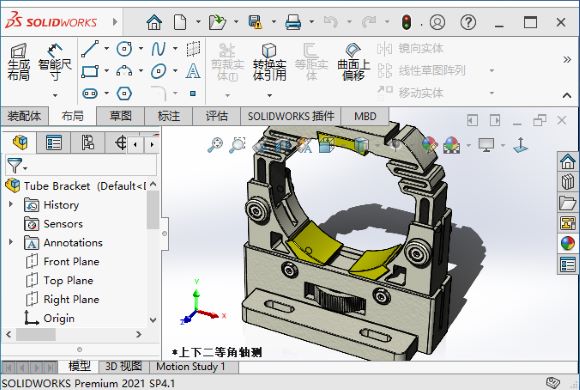This screenshot has width=580, height=390.
Task: Open dropdown arrow next to New document
Action: [x=198, y=21]
